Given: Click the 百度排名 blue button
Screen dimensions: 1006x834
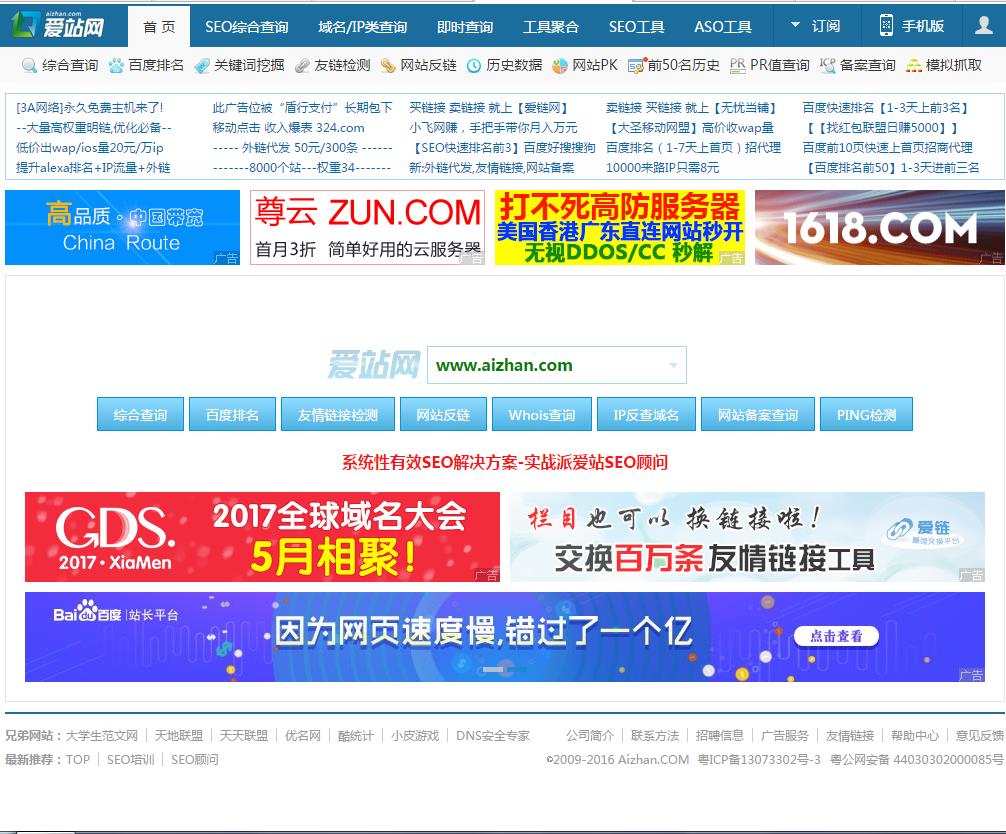Looking at the screenshot, I should (232, 414).
